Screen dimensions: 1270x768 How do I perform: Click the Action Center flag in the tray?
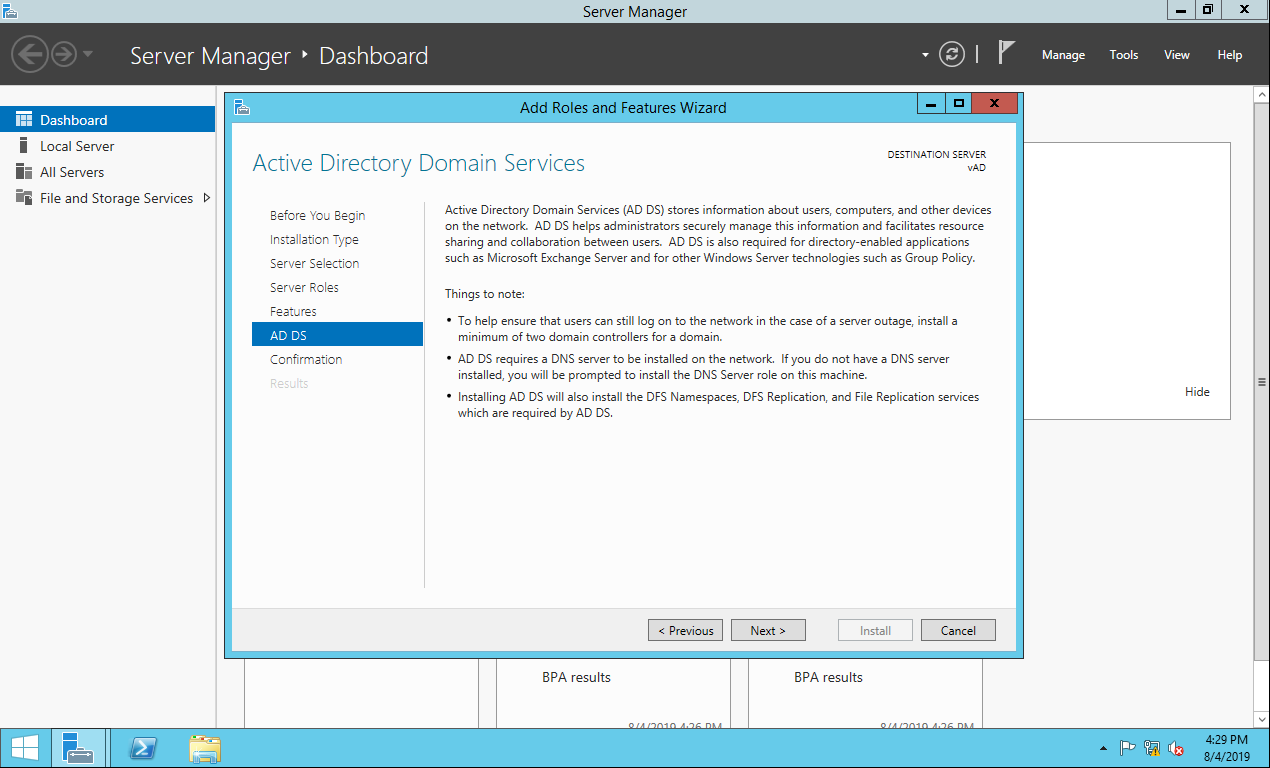pos(1127,748)
